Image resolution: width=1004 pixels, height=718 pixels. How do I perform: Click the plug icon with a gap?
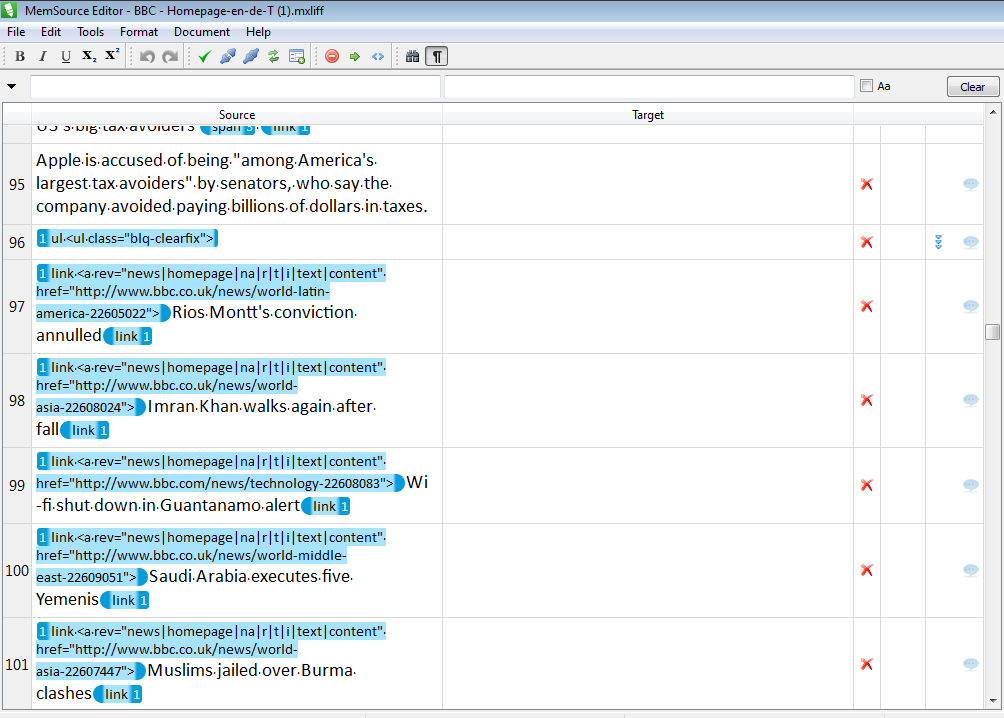(227, 56)
